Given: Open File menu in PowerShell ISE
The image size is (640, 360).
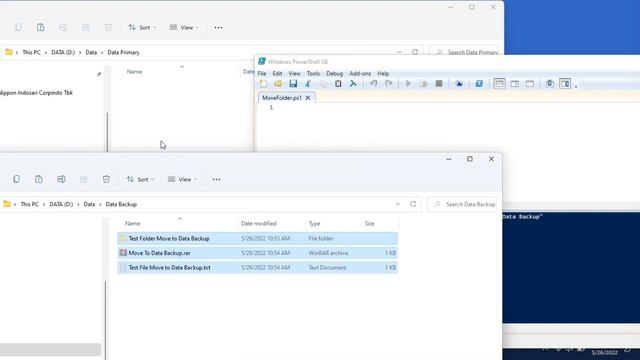Looking at the screenshot, I should click(x=262, y=73).
